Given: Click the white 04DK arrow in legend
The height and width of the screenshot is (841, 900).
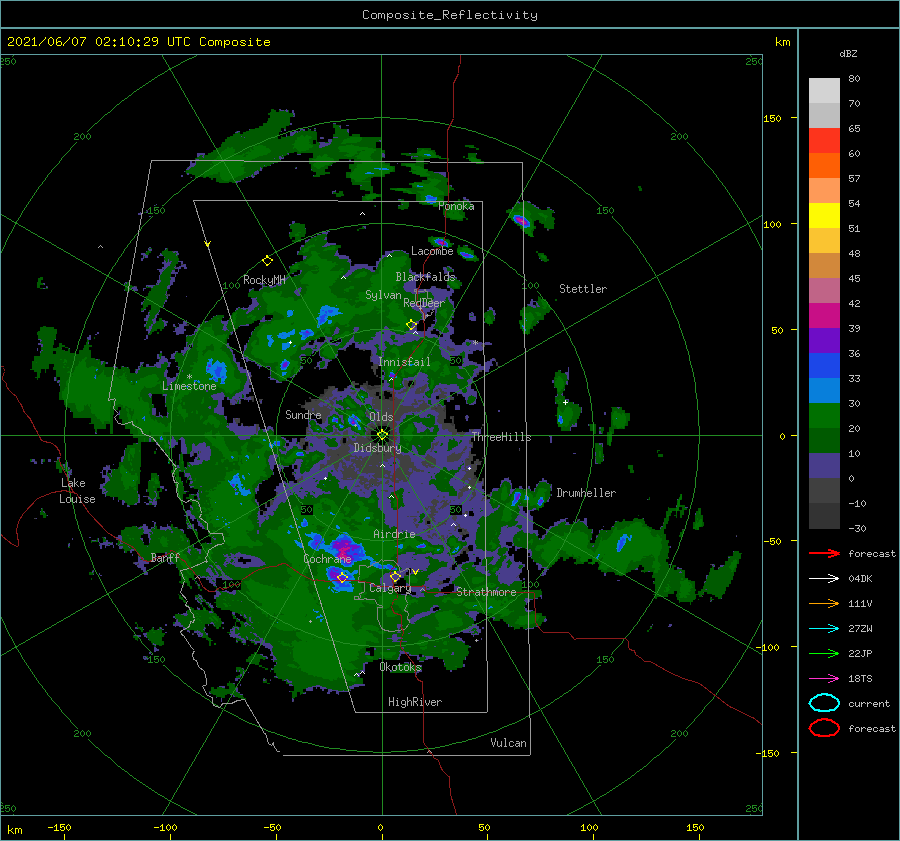Looking at the screenshot, I should 824,578.
